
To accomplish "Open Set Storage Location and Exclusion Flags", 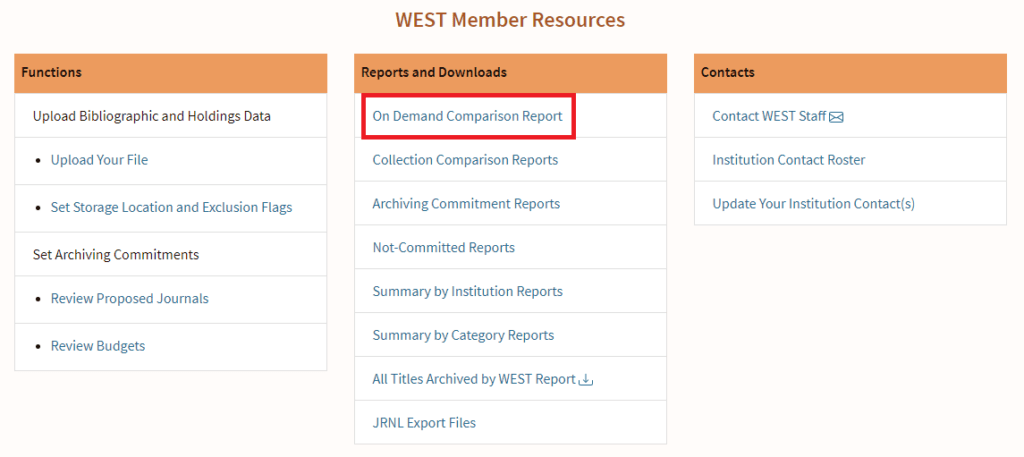I will pyautogui.click(x=172, y=208).
